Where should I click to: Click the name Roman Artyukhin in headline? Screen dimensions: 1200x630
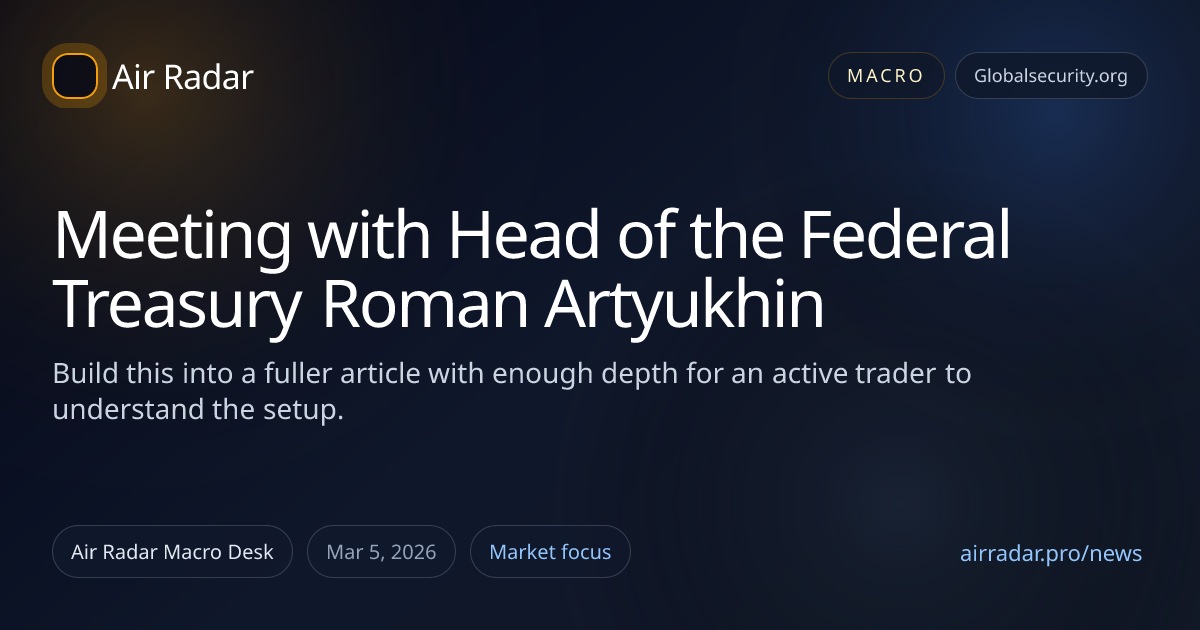coord(573,306)
